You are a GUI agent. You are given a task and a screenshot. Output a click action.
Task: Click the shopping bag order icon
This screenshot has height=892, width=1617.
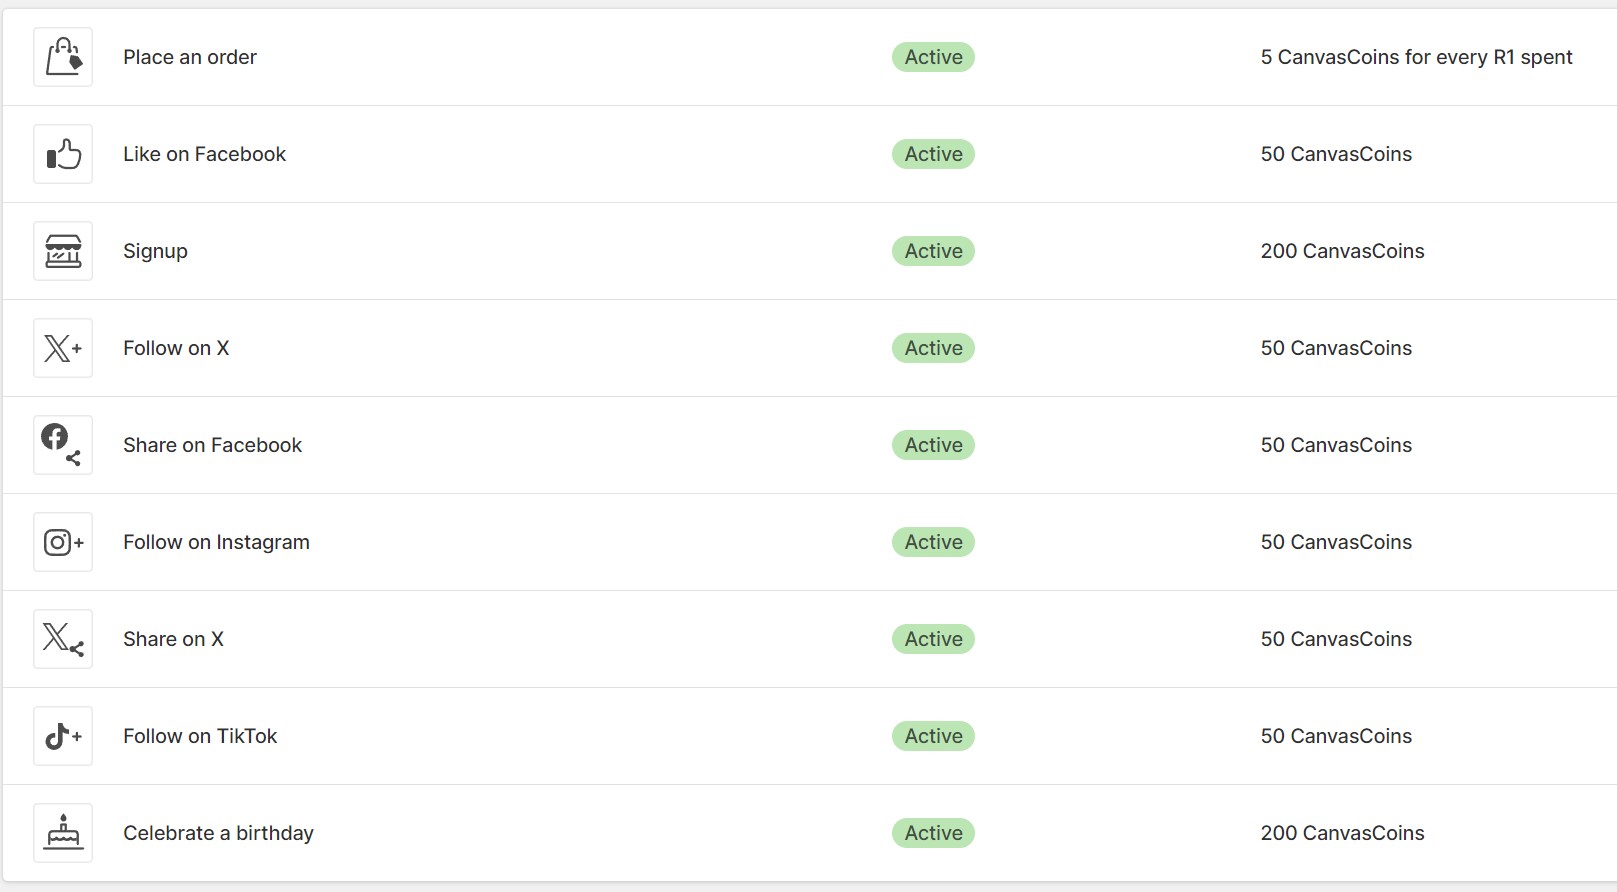(x=63, y=57)
